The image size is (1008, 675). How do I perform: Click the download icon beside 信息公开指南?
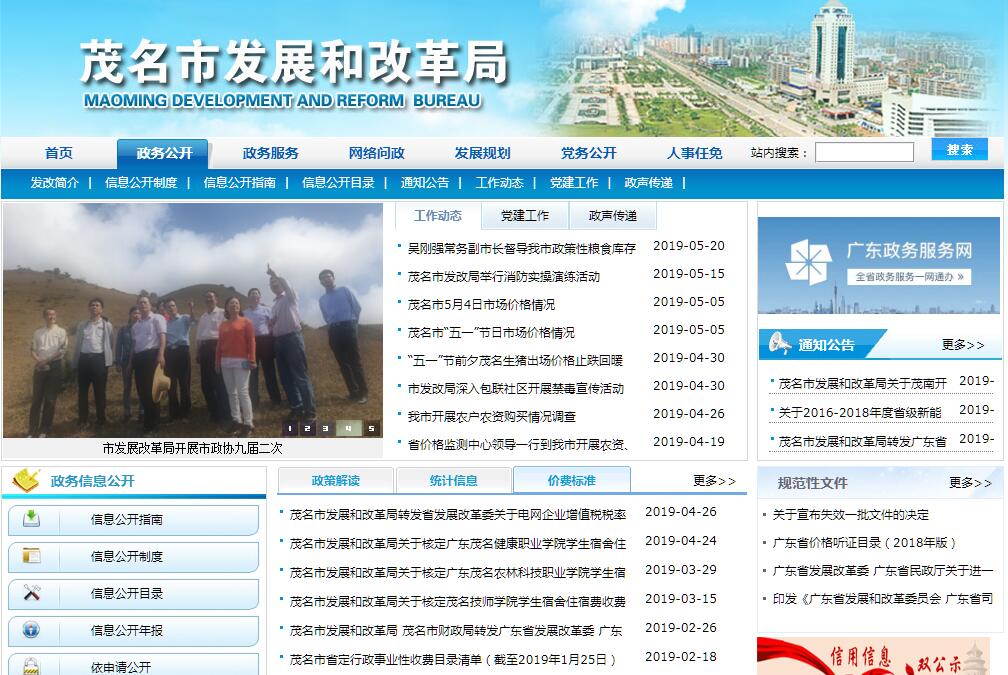click(31, 519)
